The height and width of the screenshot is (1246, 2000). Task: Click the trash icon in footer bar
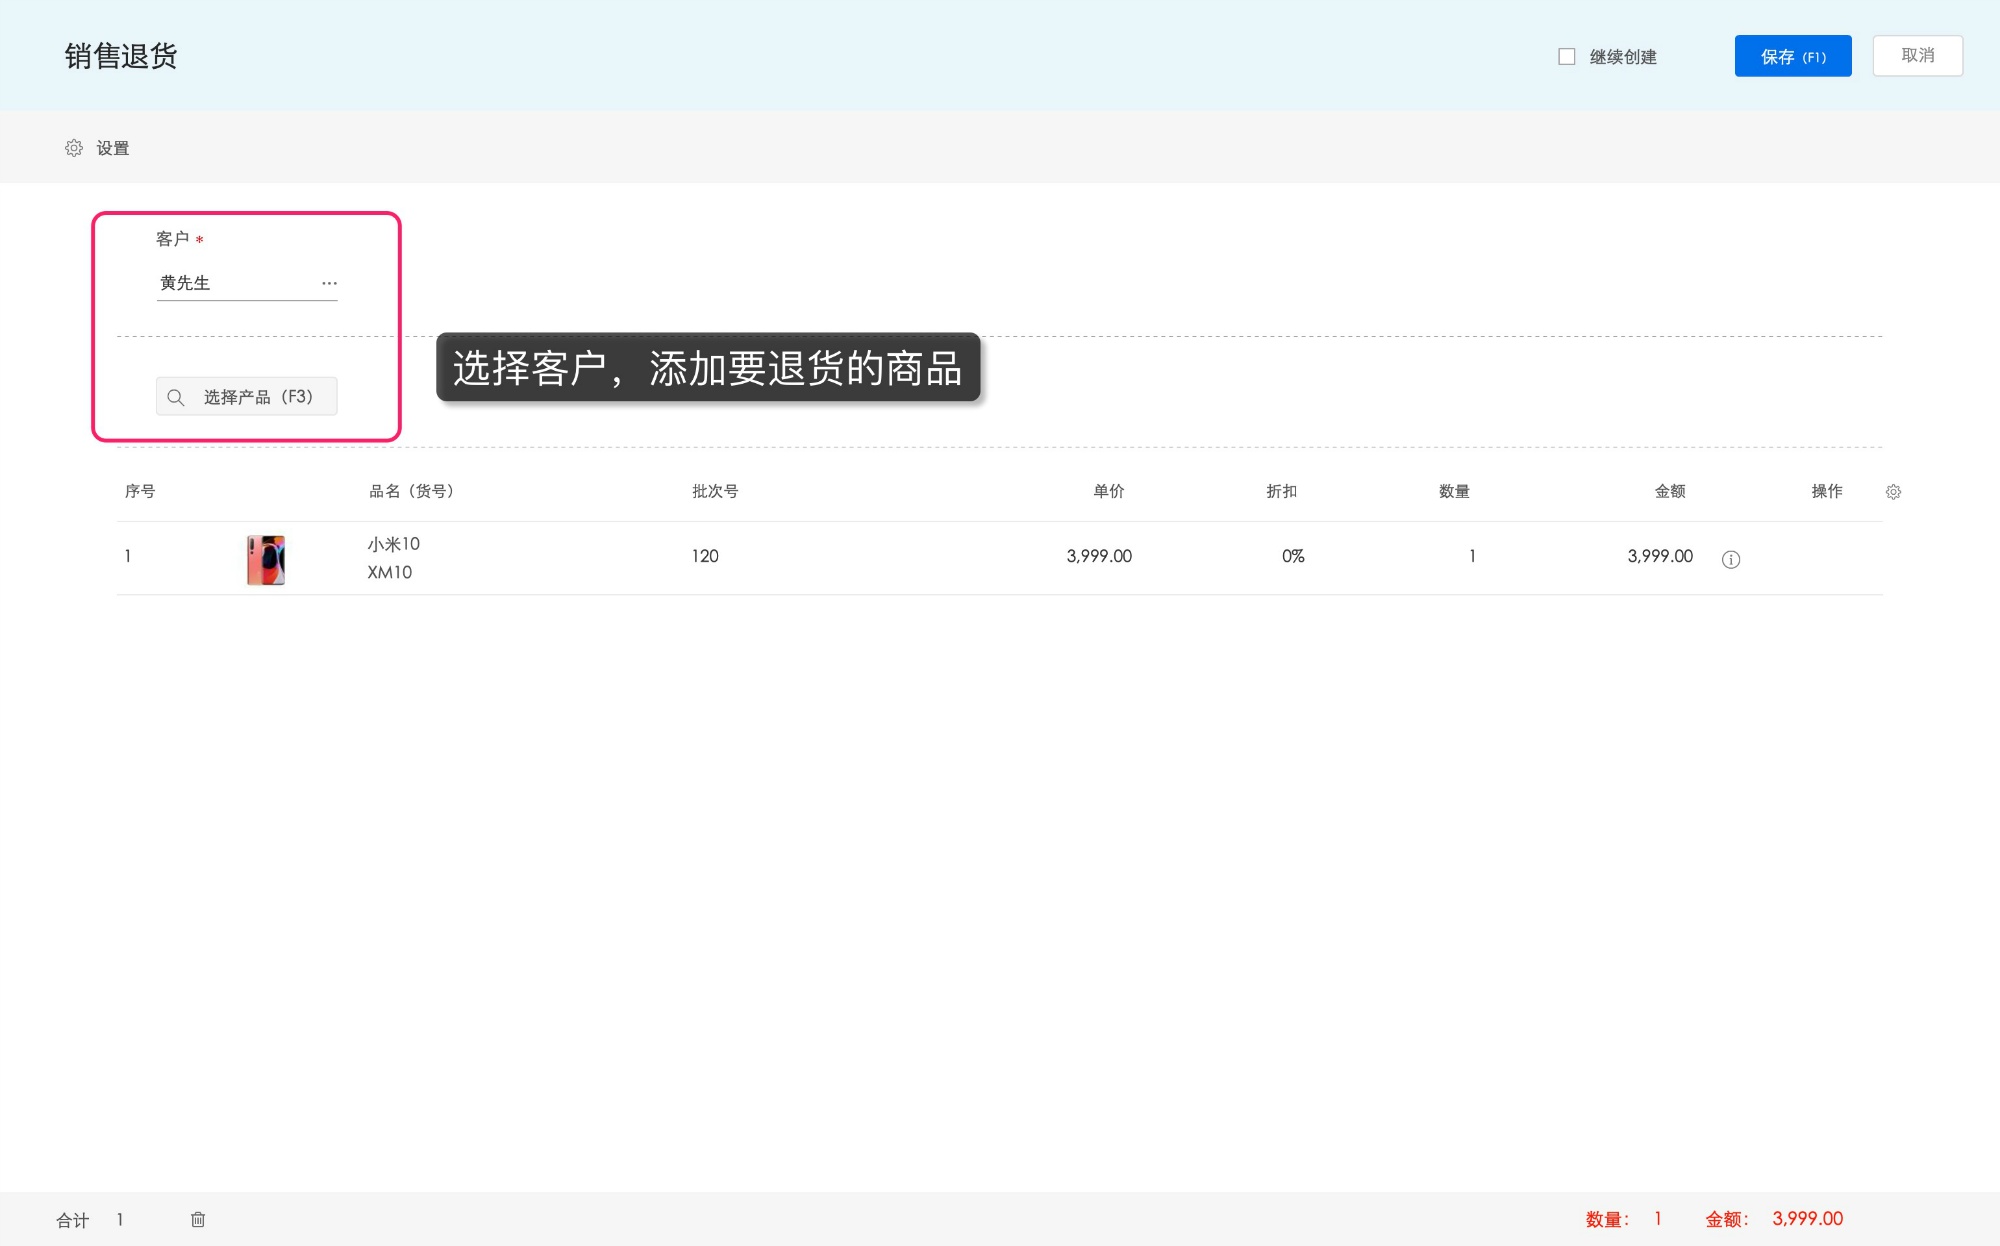point(198,1219)
